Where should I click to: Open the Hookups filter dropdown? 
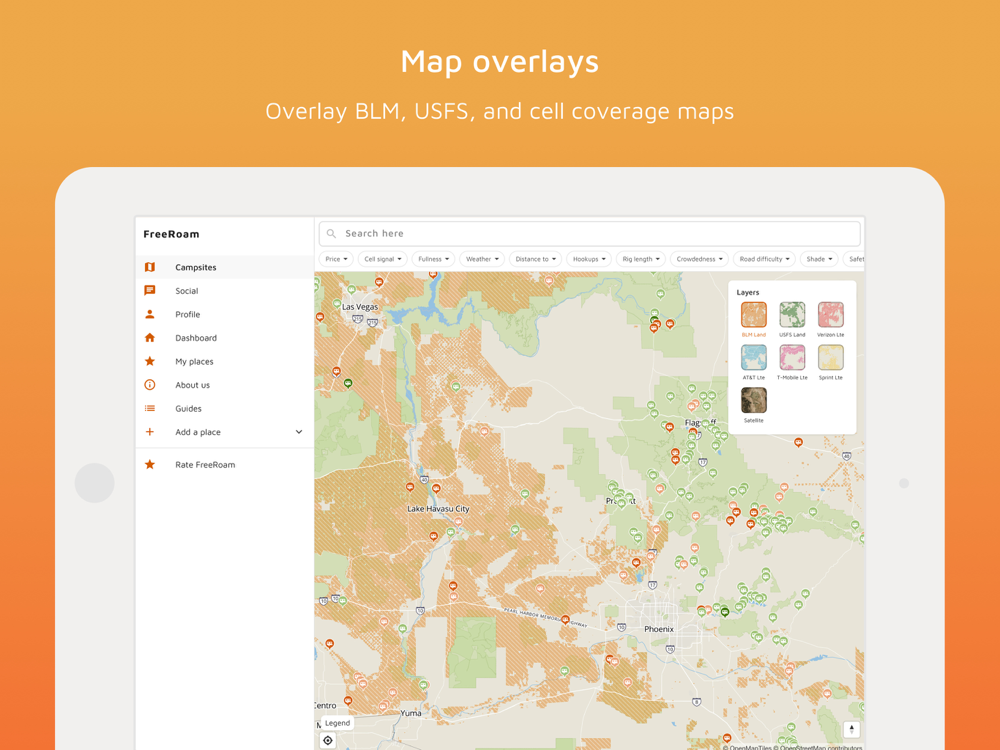589,259
